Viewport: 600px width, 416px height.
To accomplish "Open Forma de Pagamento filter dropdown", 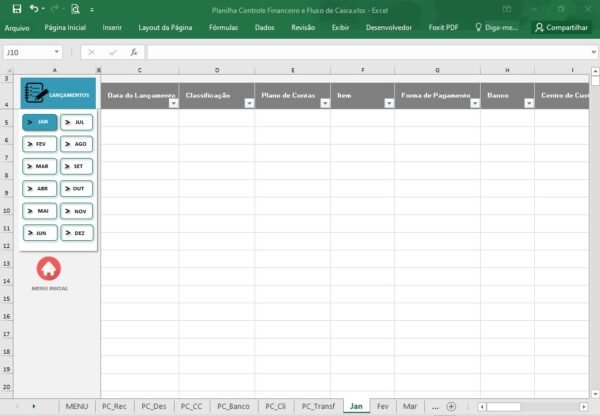I will tap(475, 103).
